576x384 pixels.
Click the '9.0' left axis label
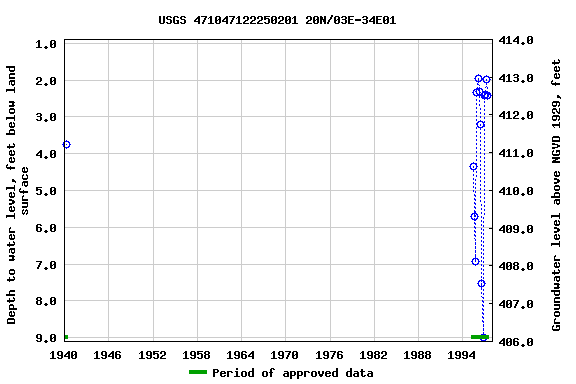click(x=46, y=338)
